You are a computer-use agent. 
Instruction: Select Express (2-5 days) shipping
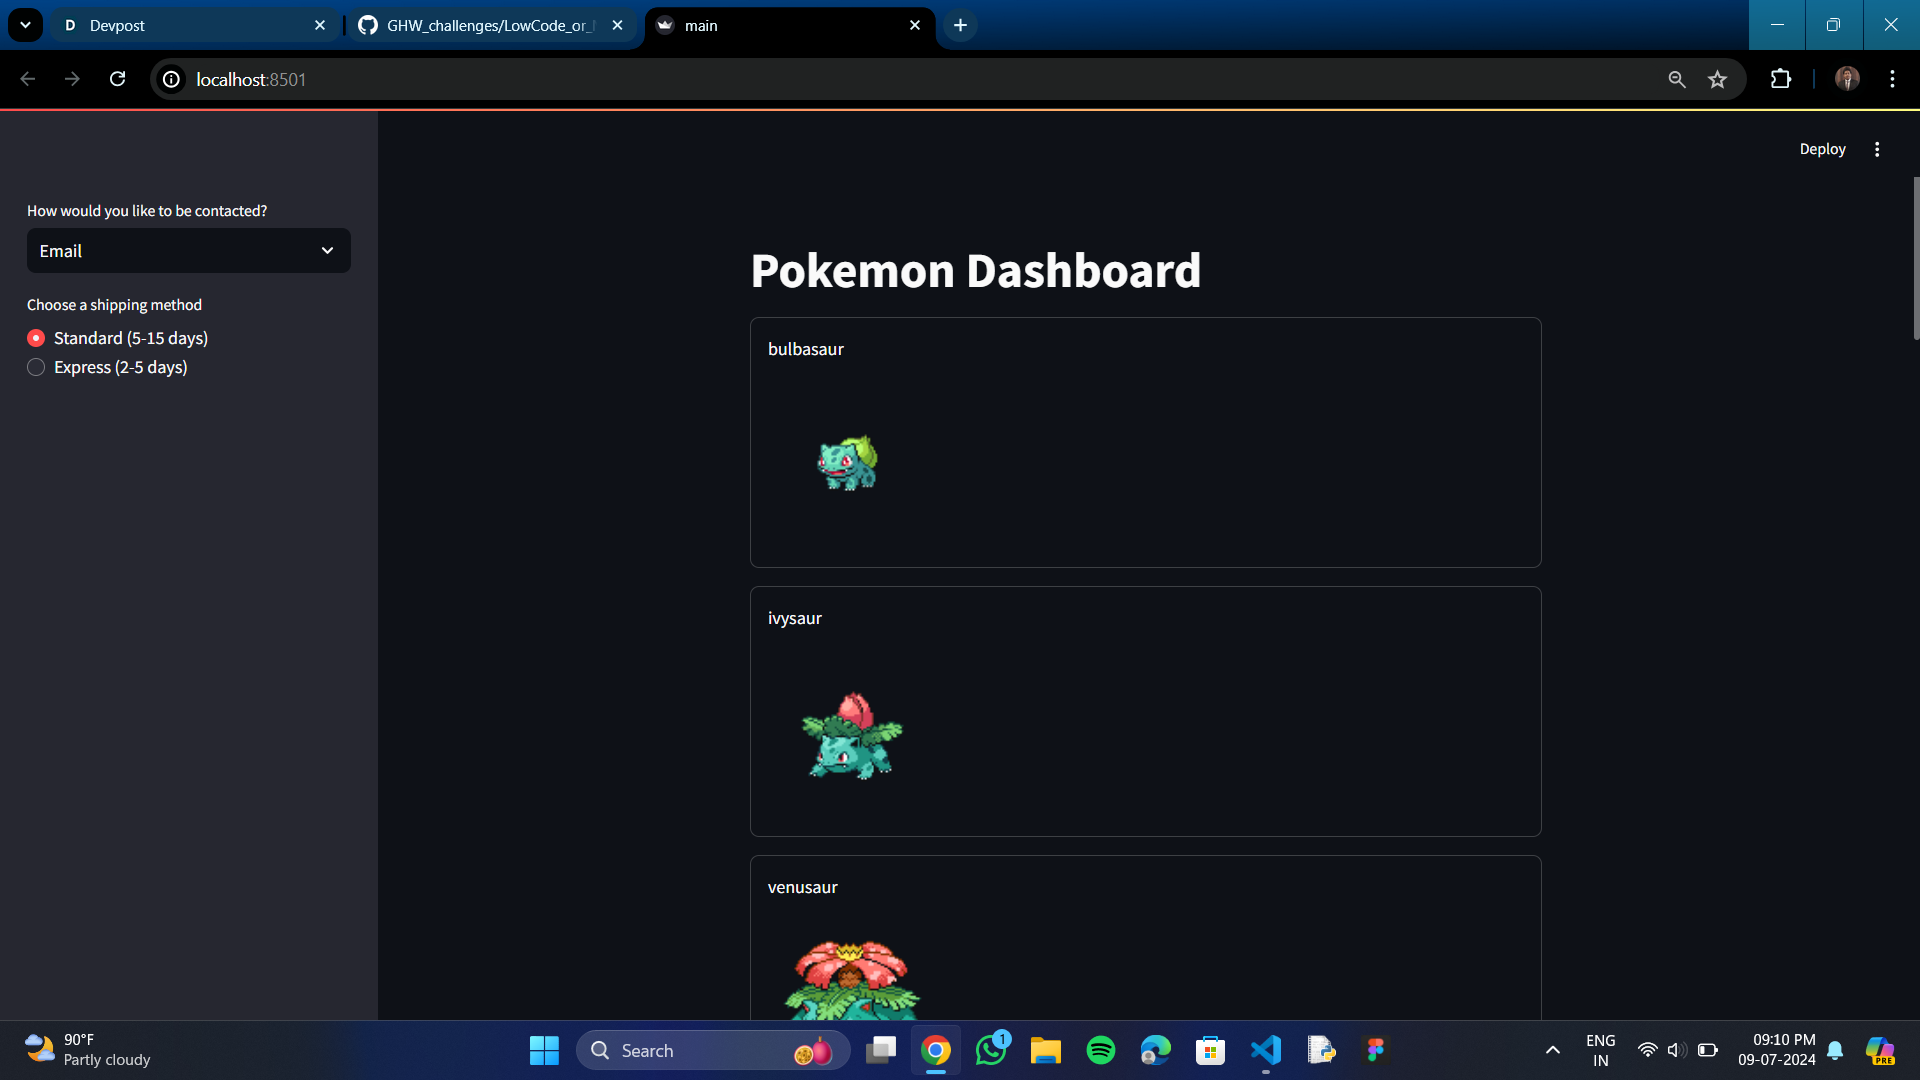(36, 367)
